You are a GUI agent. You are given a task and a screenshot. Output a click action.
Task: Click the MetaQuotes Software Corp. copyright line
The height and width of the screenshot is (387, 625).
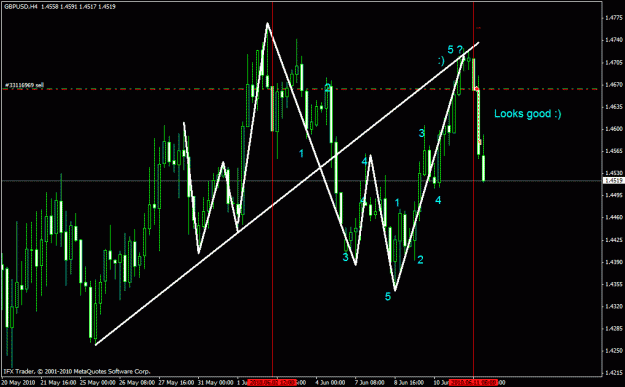(x=77, y=371)
